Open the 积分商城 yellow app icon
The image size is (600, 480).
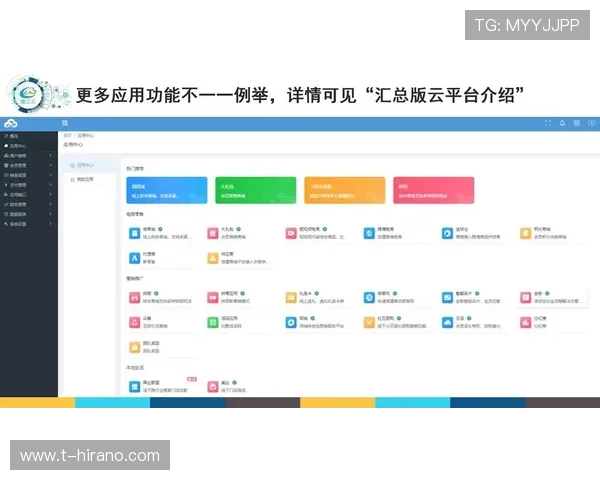(526, 233)
